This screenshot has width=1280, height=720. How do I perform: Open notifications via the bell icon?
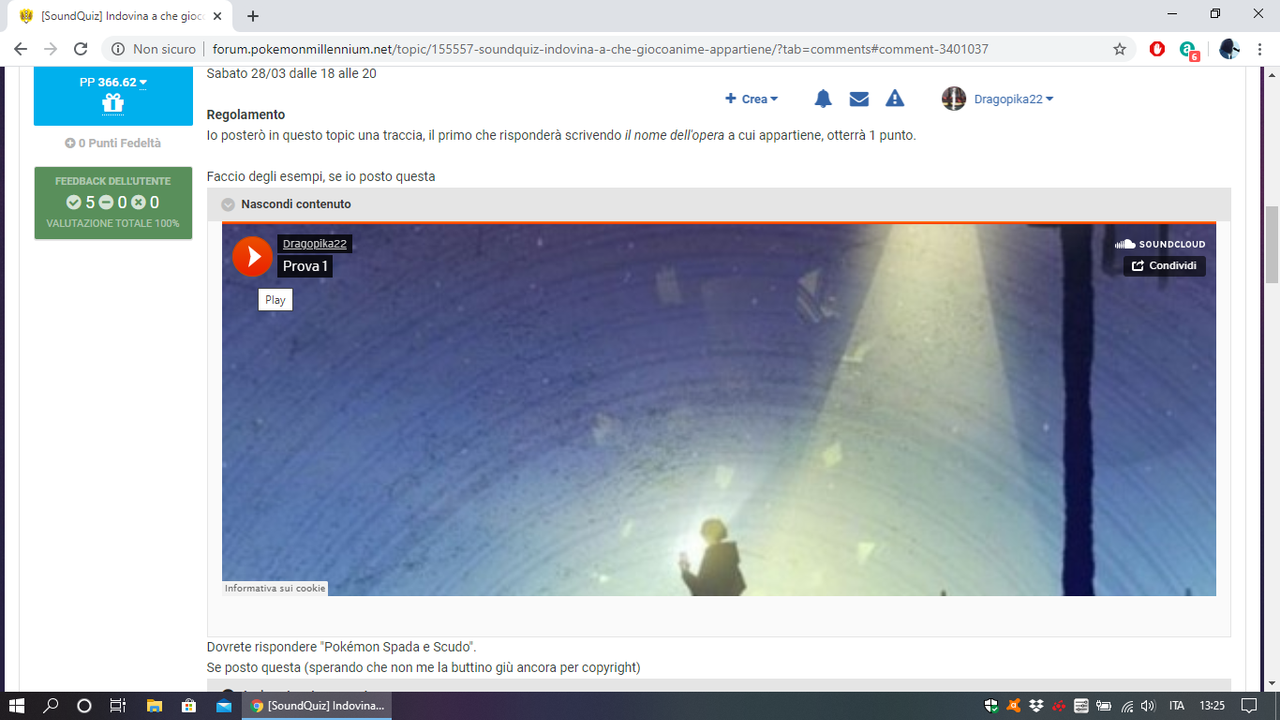(x=822, y=98)
